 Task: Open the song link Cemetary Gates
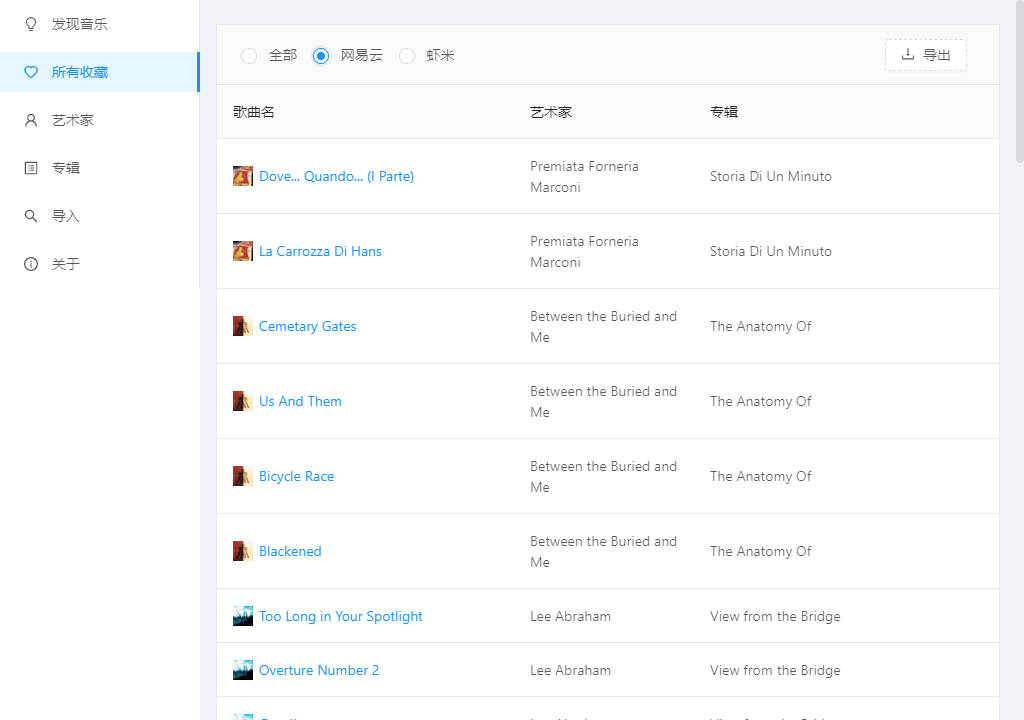tap(307, 326)
